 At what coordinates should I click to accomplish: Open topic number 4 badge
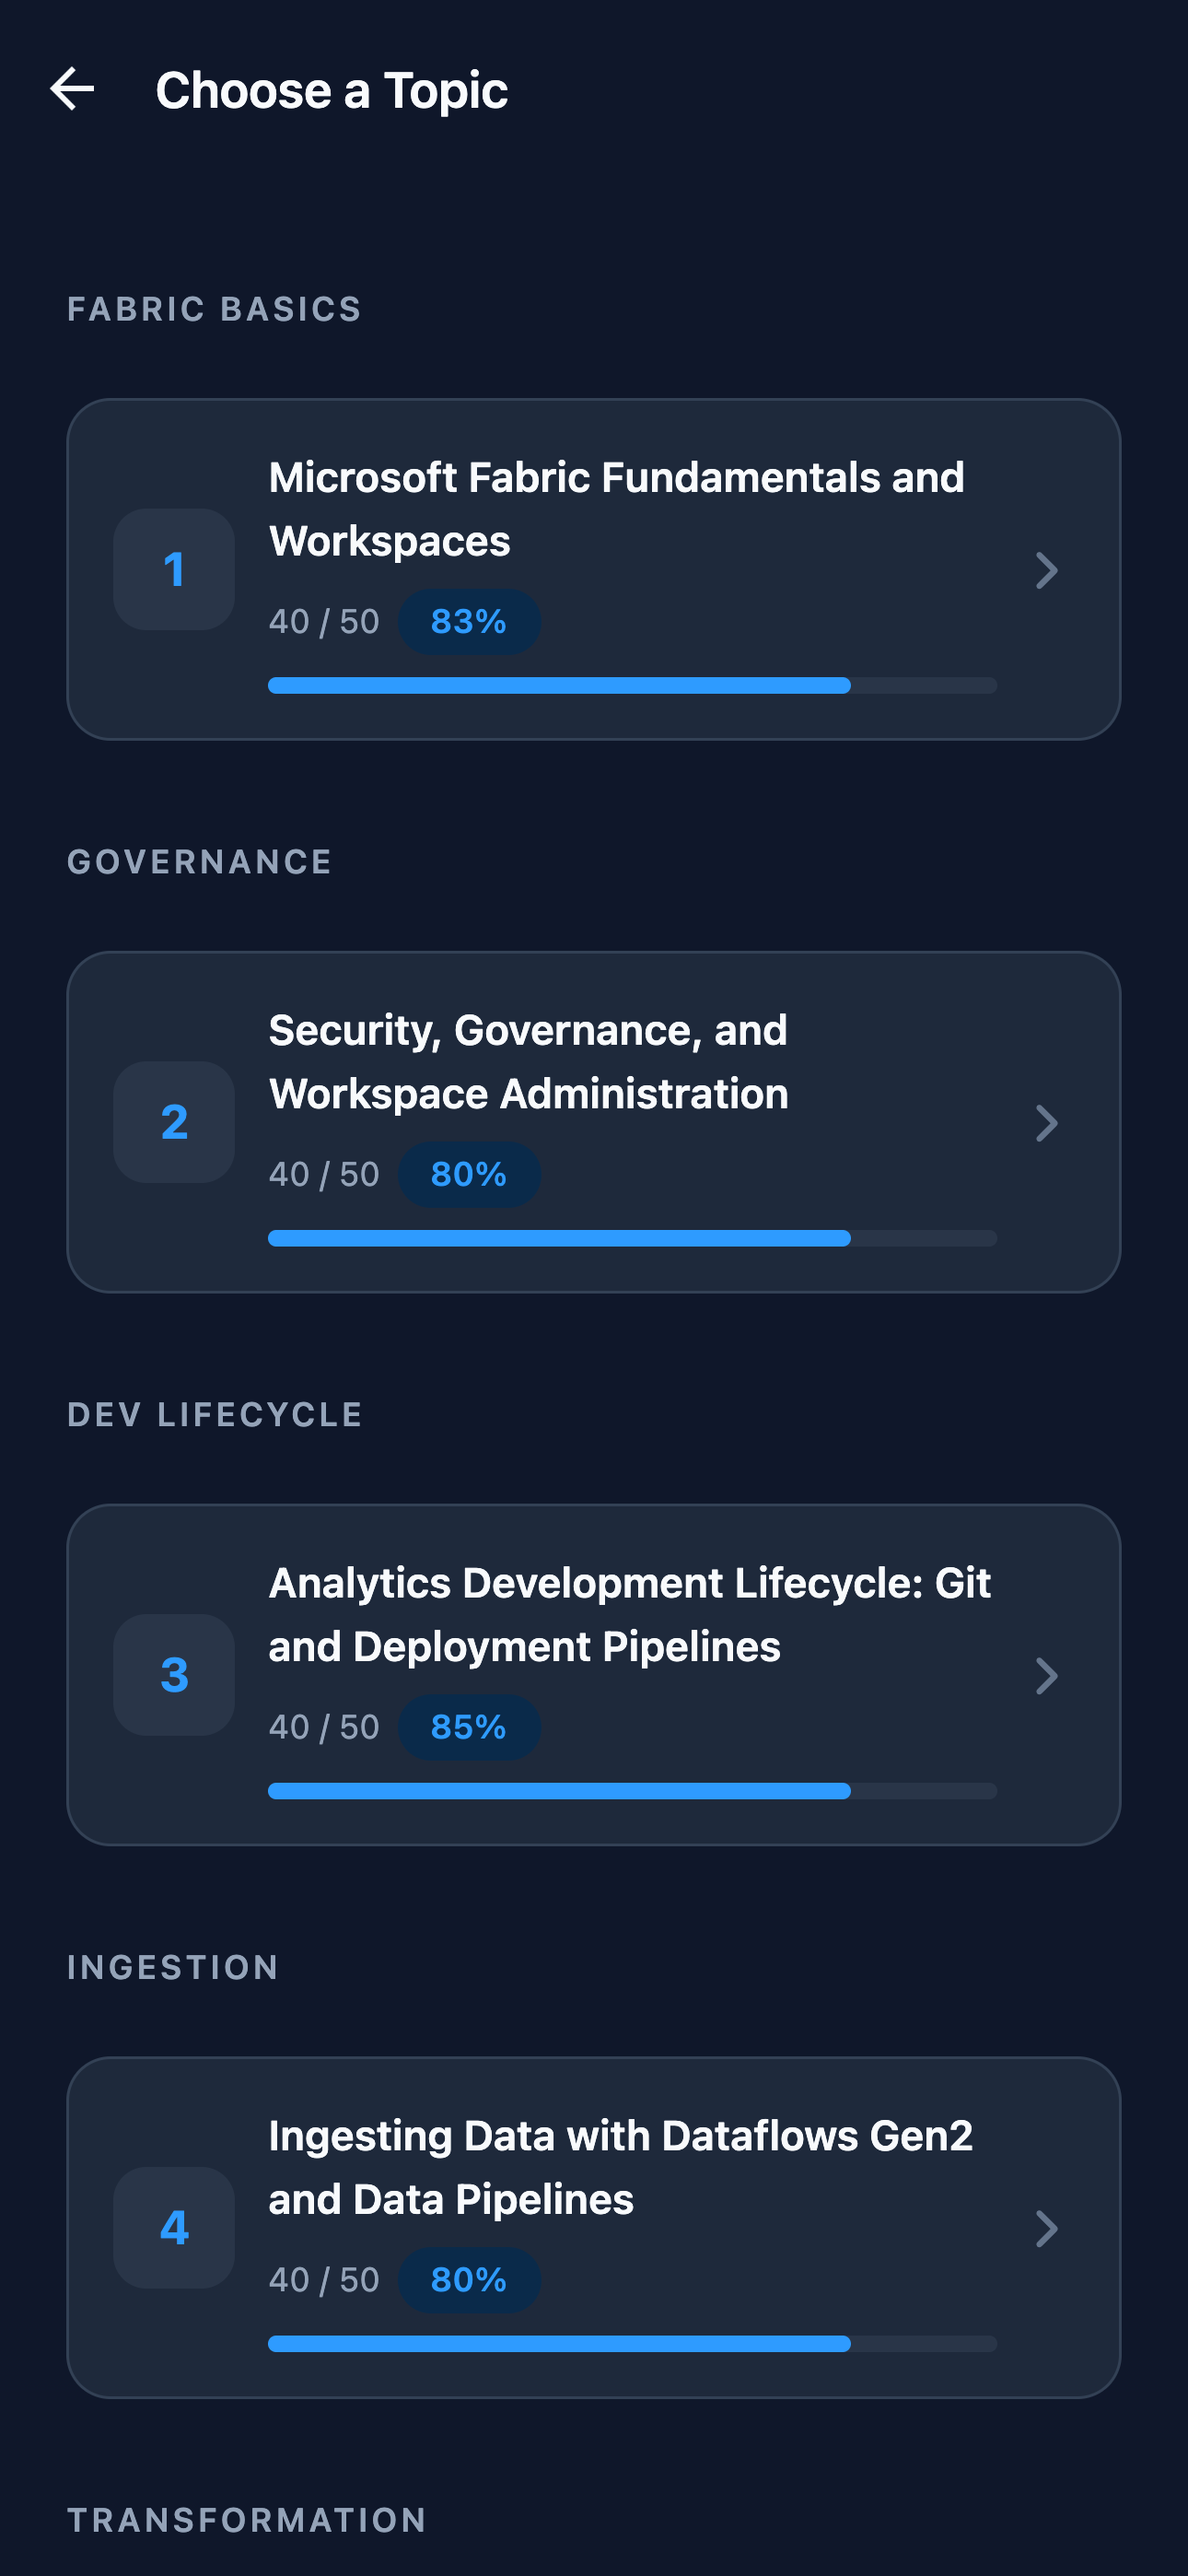tap(174, 2228)
